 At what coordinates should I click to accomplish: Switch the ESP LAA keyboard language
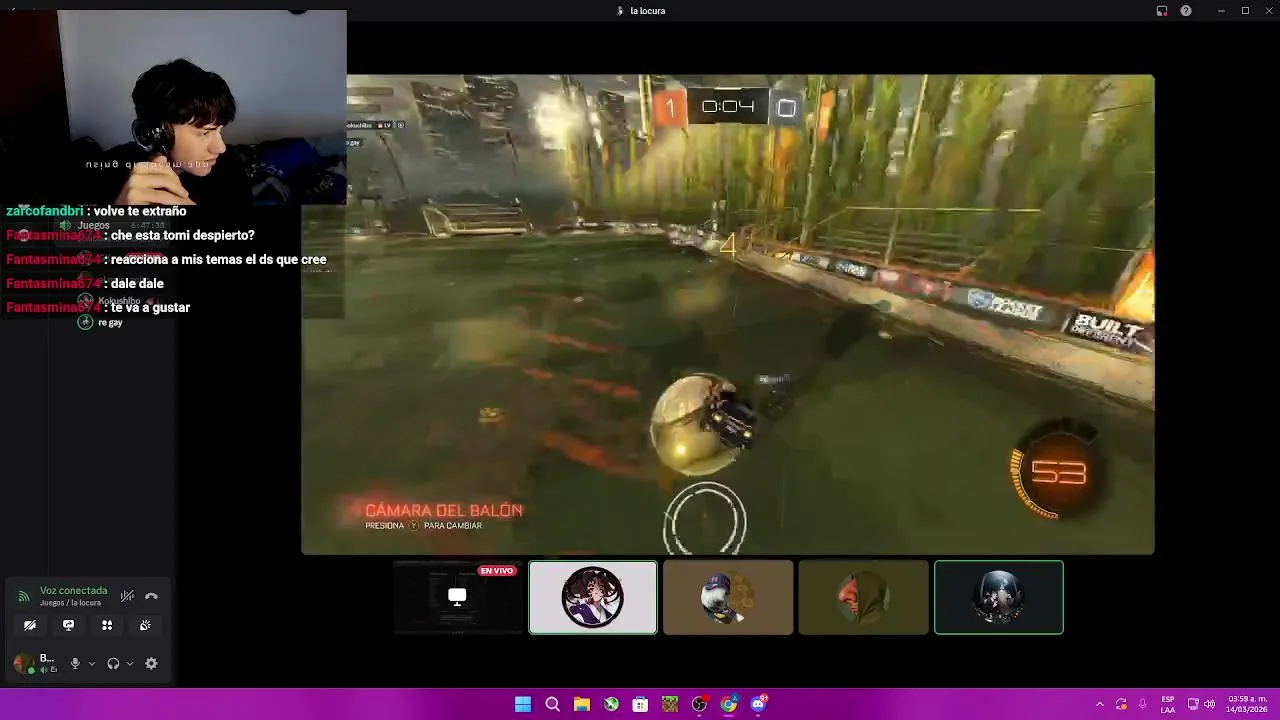[x=1168, y=704]
